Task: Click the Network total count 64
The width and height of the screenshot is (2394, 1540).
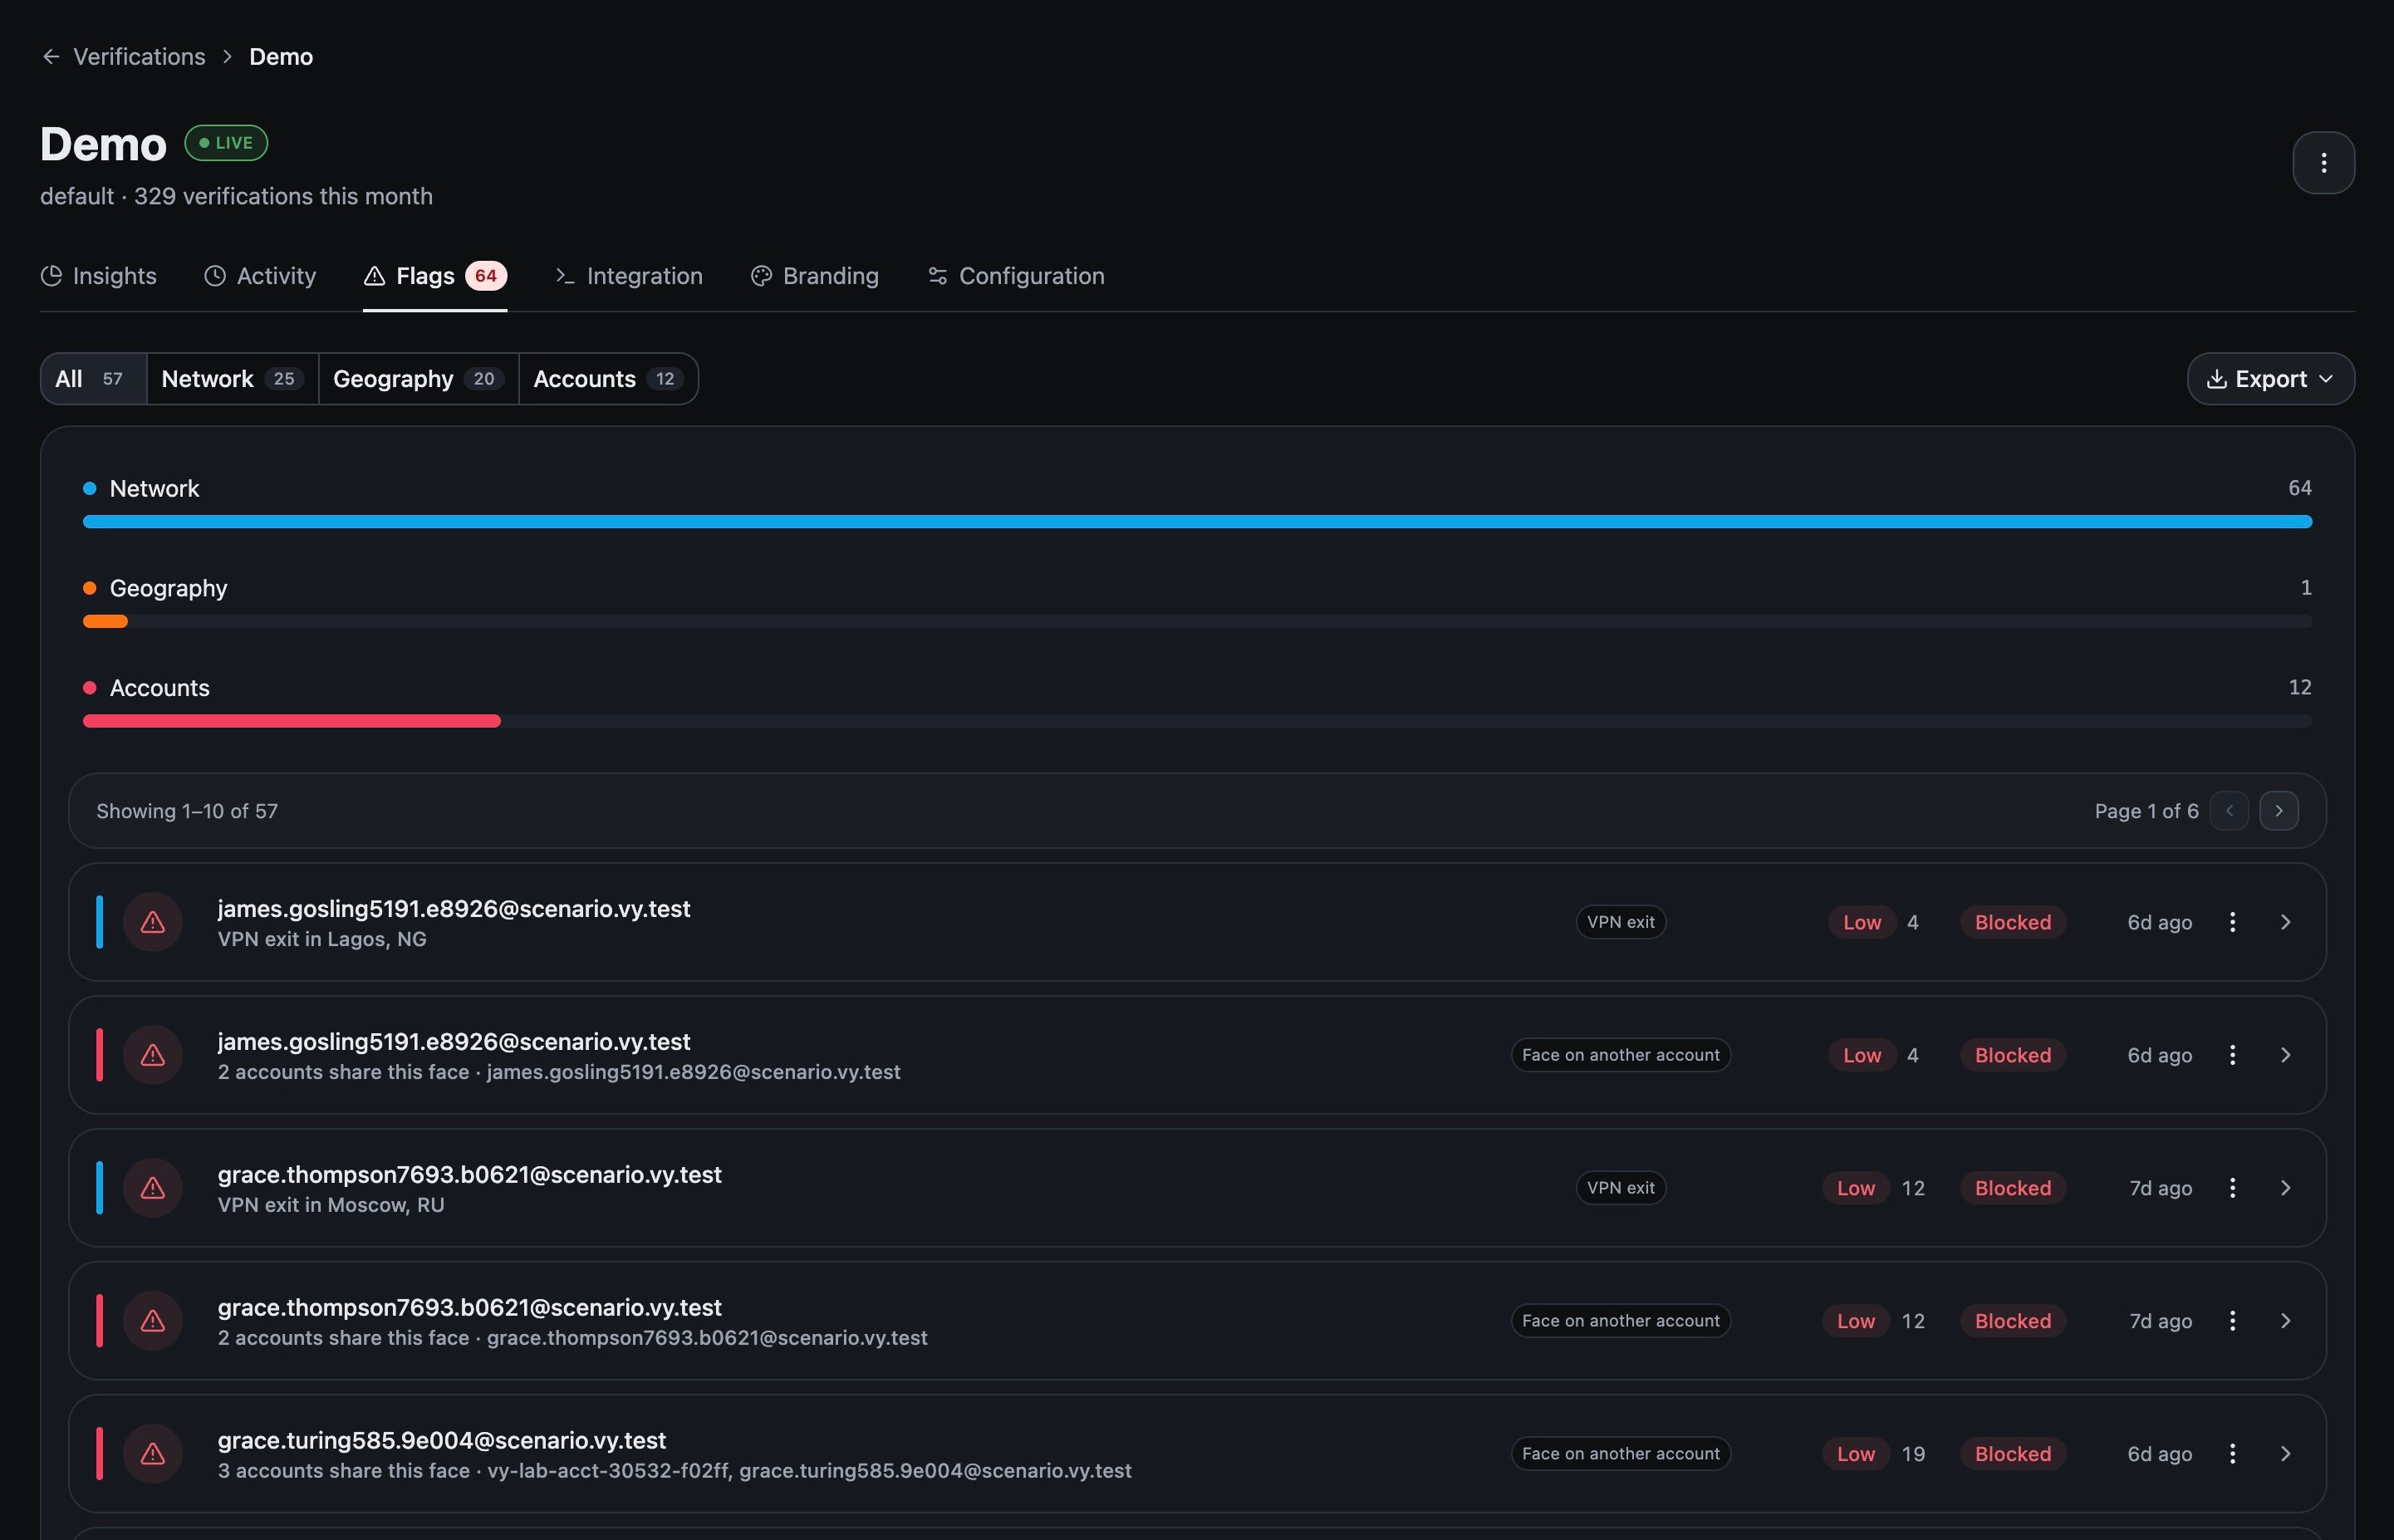Action: 2299,488
